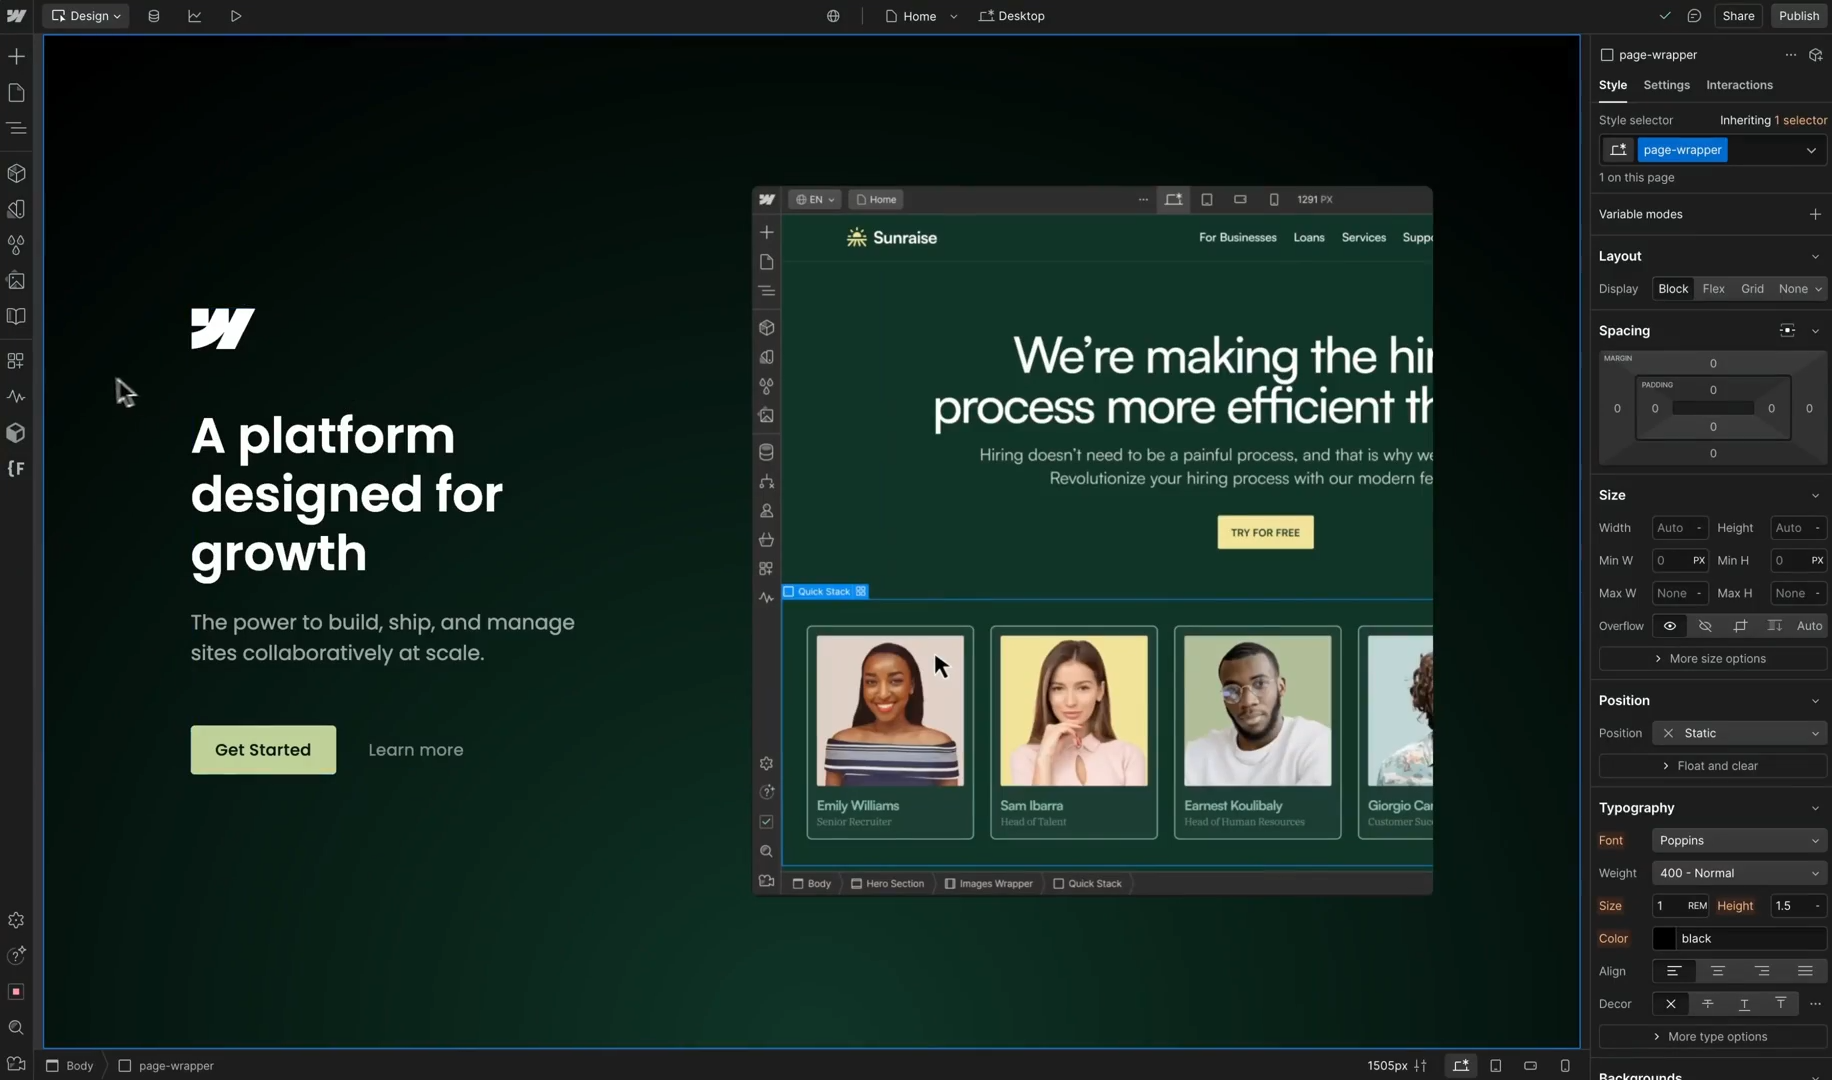Click the Get Started button

coord(263,750)
